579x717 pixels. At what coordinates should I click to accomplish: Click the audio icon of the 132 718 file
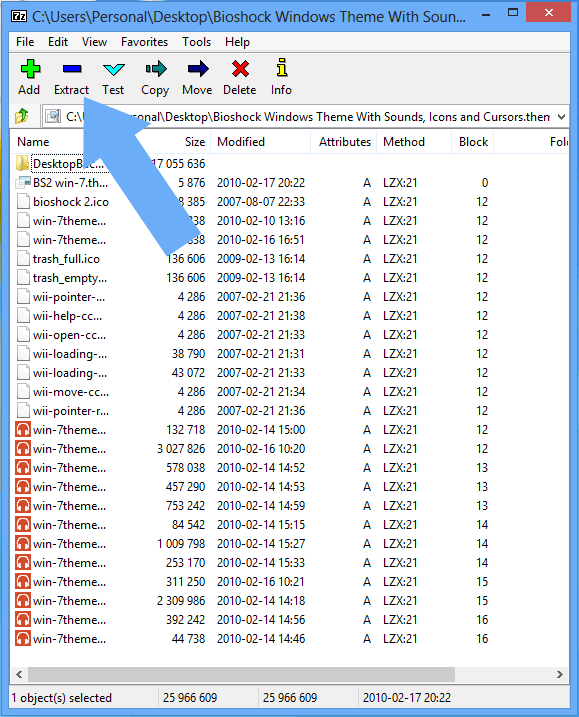tap(23, 430)
